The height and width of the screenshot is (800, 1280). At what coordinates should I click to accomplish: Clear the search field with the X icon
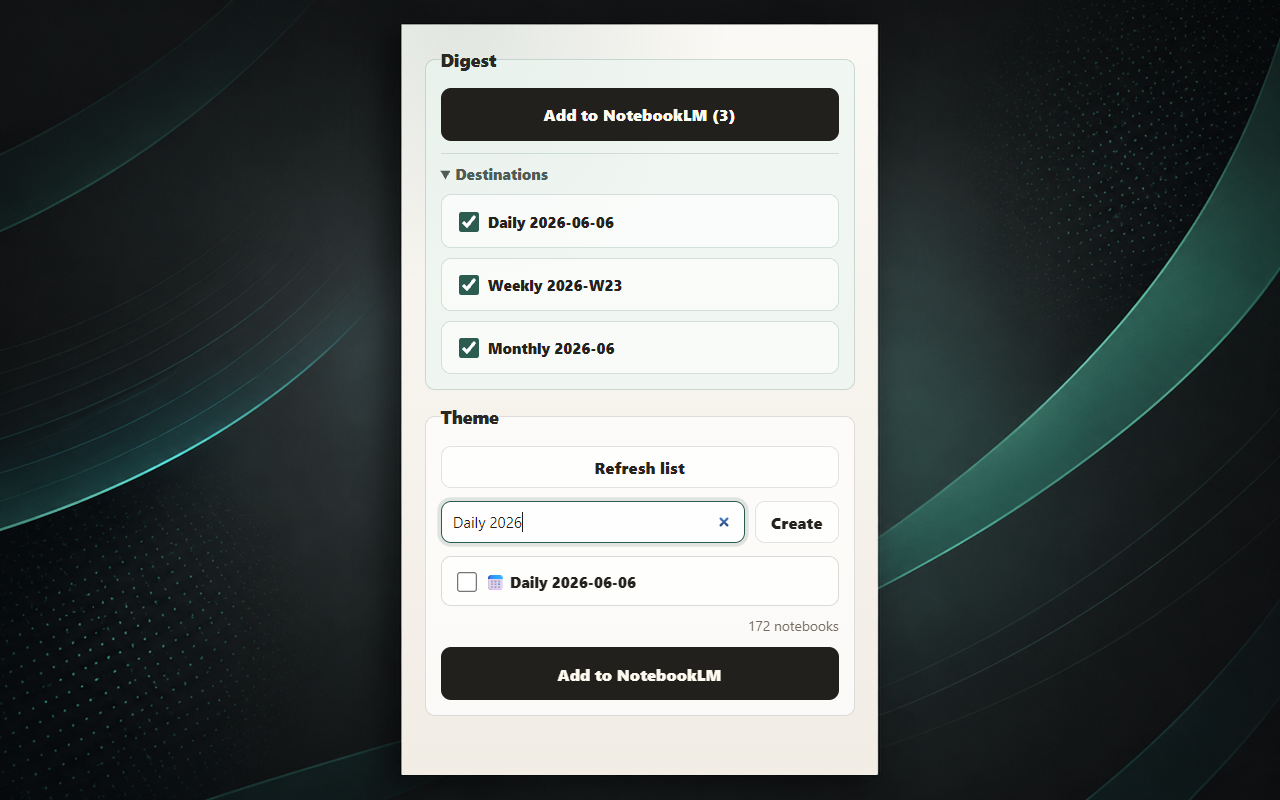(x=724, y=522)
